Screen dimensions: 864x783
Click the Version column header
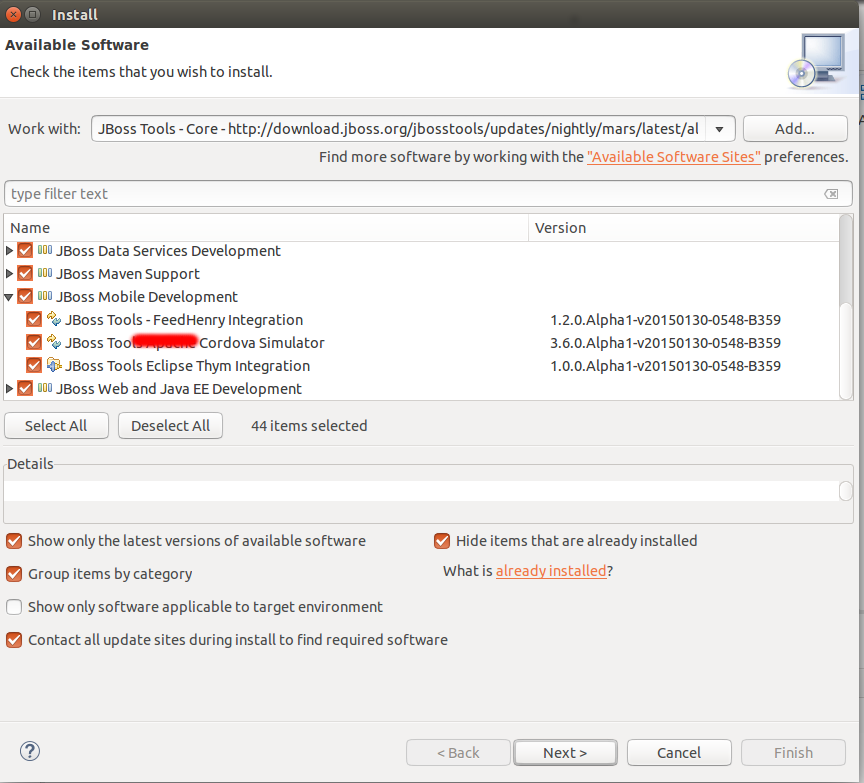[x=683, y=228]
